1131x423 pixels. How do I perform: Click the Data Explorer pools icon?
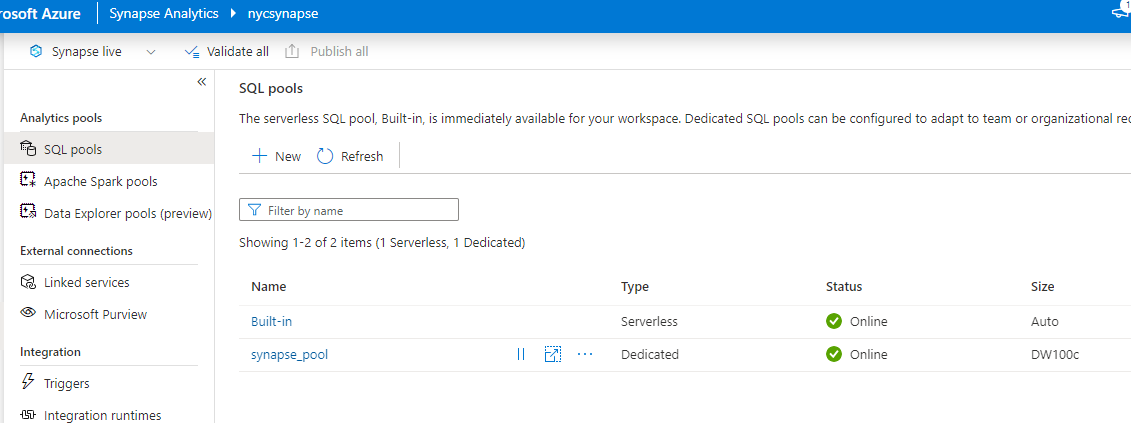coord(28,212)
